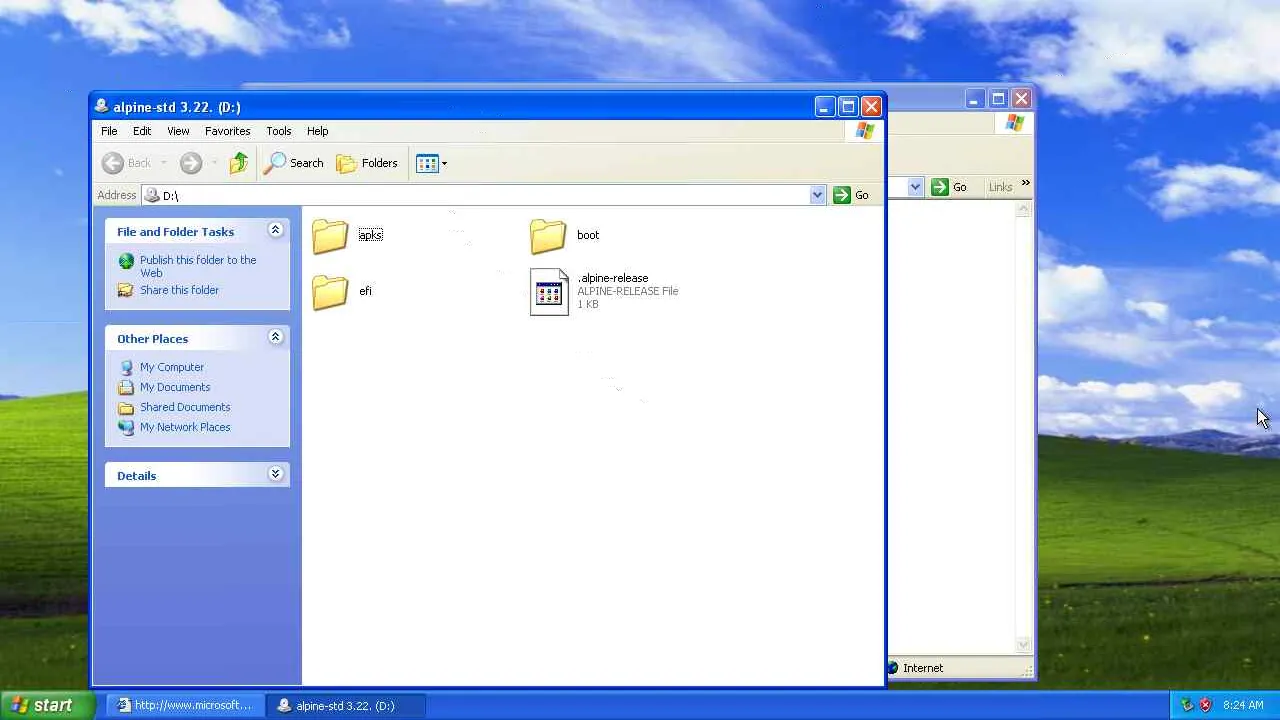Image resolution: width=1280 pixels, height=720 pixels.
Task: Open the Favorites menu
Action: click(228, 131)
